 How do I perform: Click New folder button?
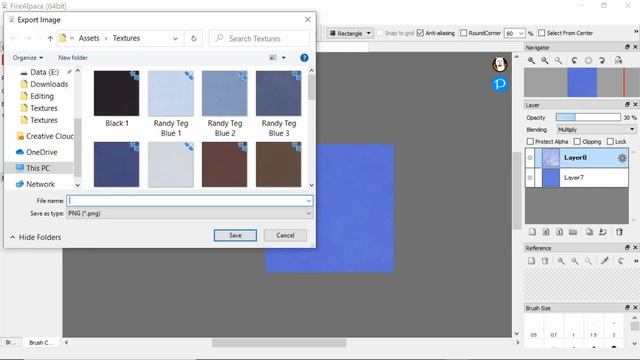coord(73,58)
